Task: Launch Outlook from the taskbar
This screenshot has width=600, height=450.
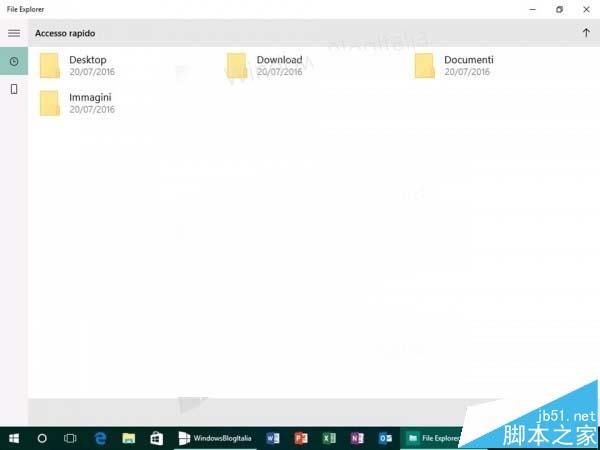Action: [385, 438]
